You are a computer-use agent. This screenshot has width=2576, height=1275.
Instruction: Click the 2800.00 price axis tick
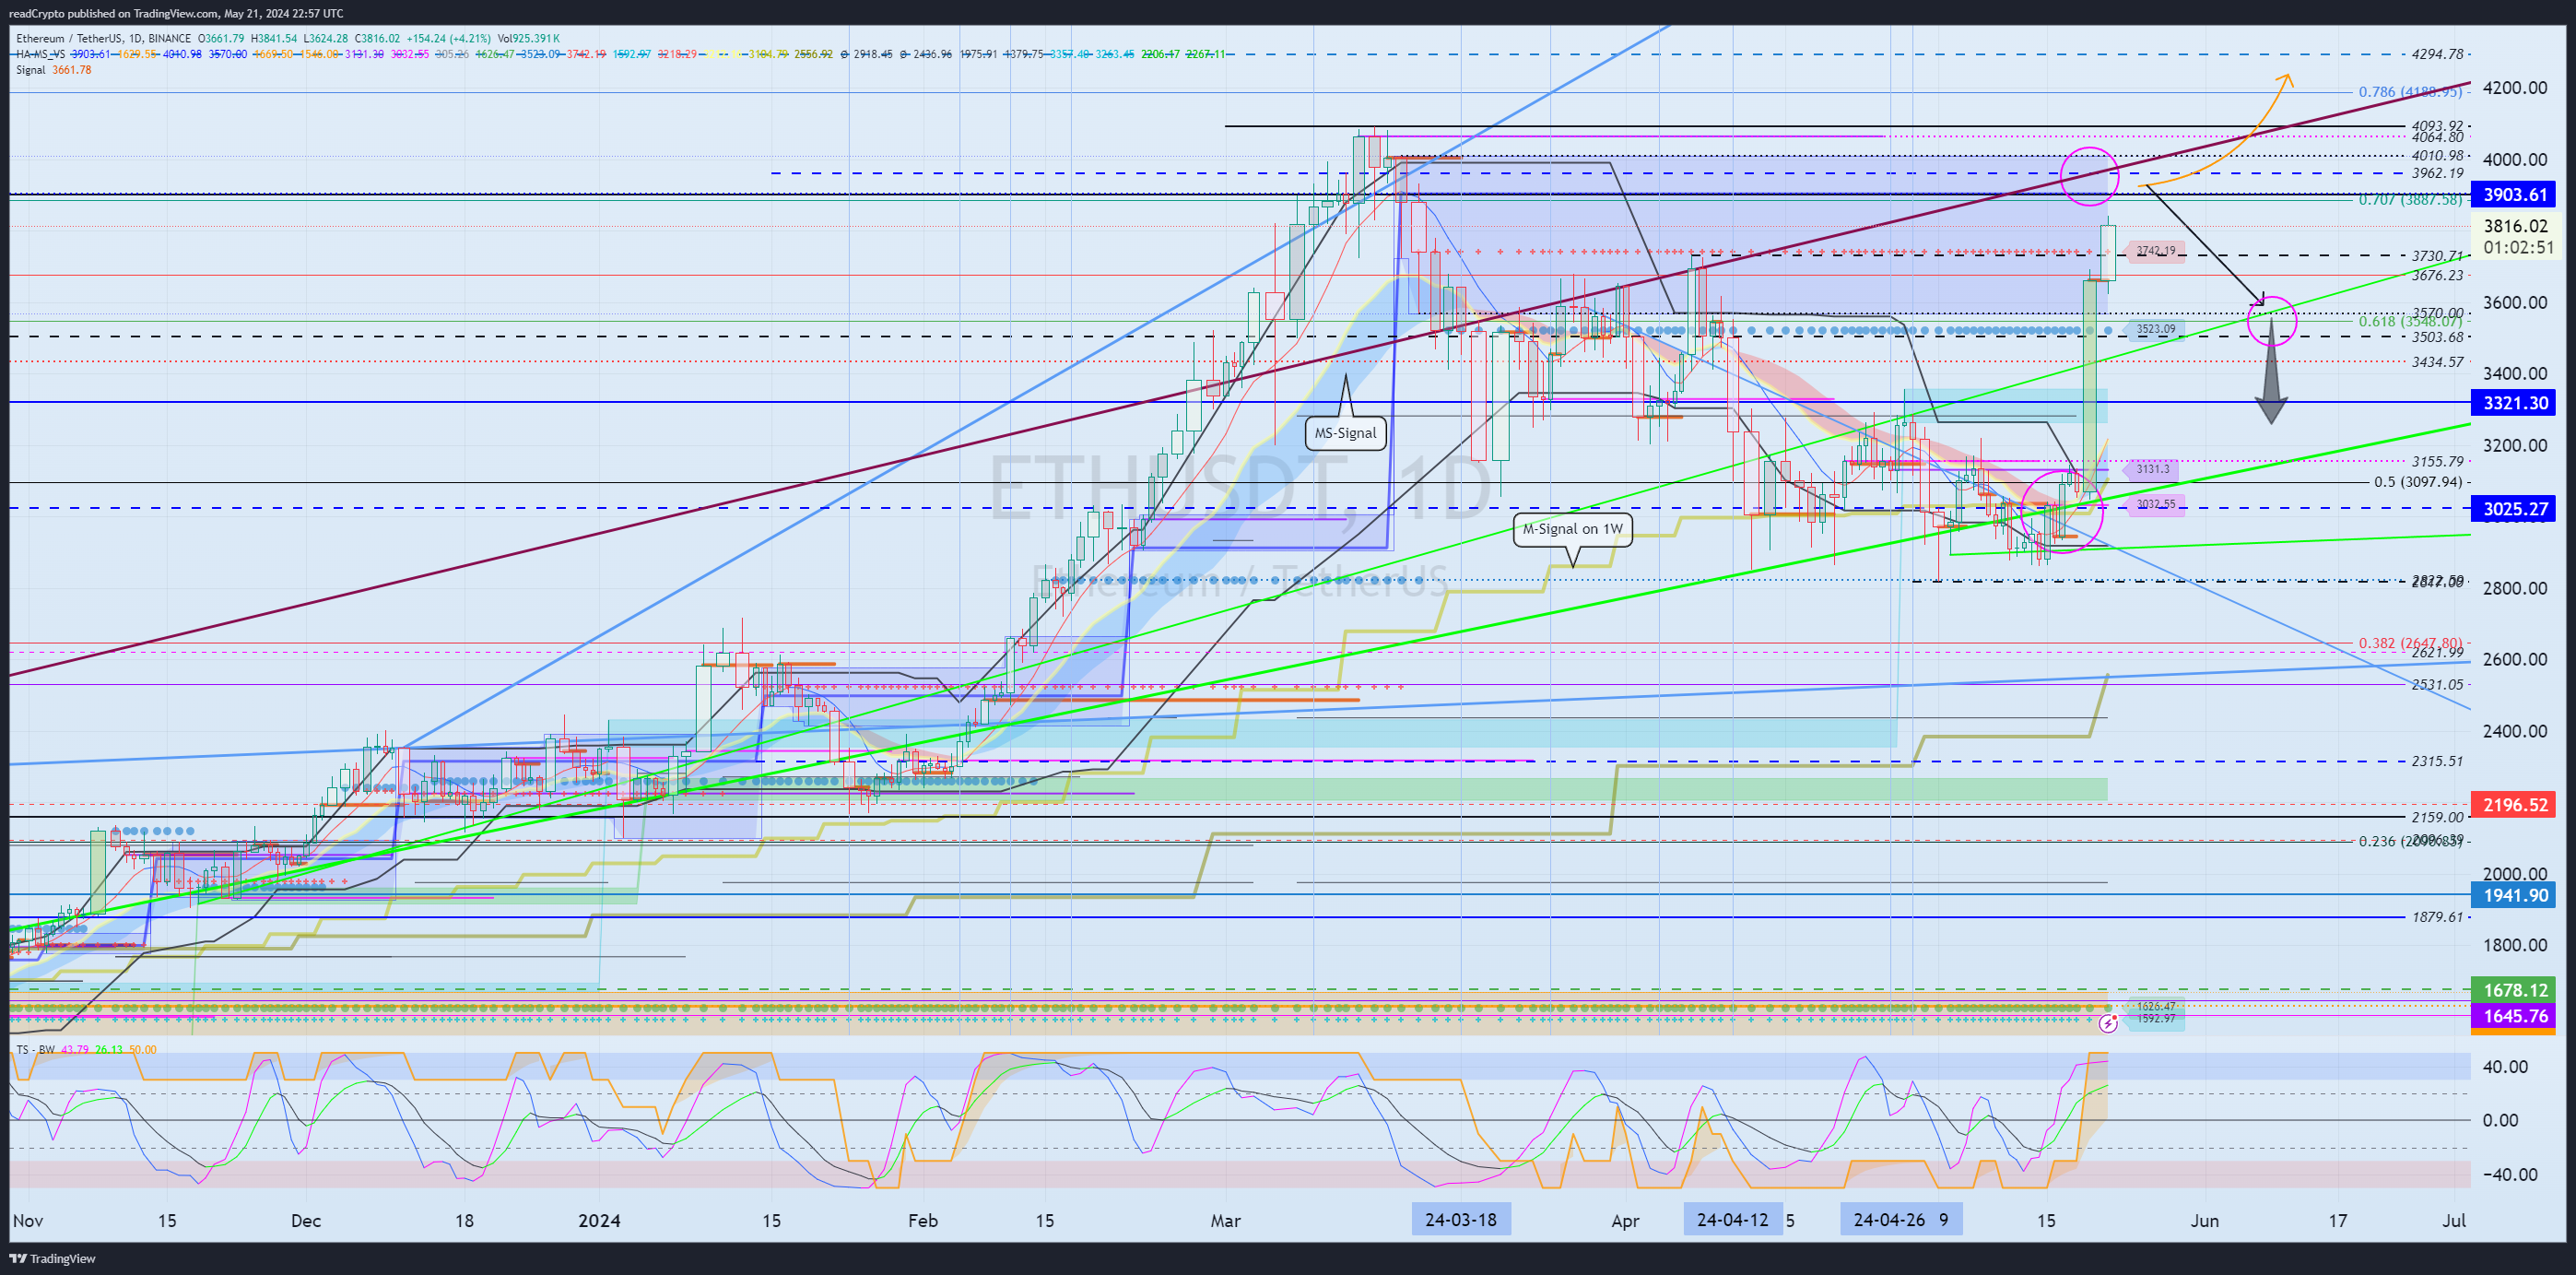click(x=2514, y=588)
